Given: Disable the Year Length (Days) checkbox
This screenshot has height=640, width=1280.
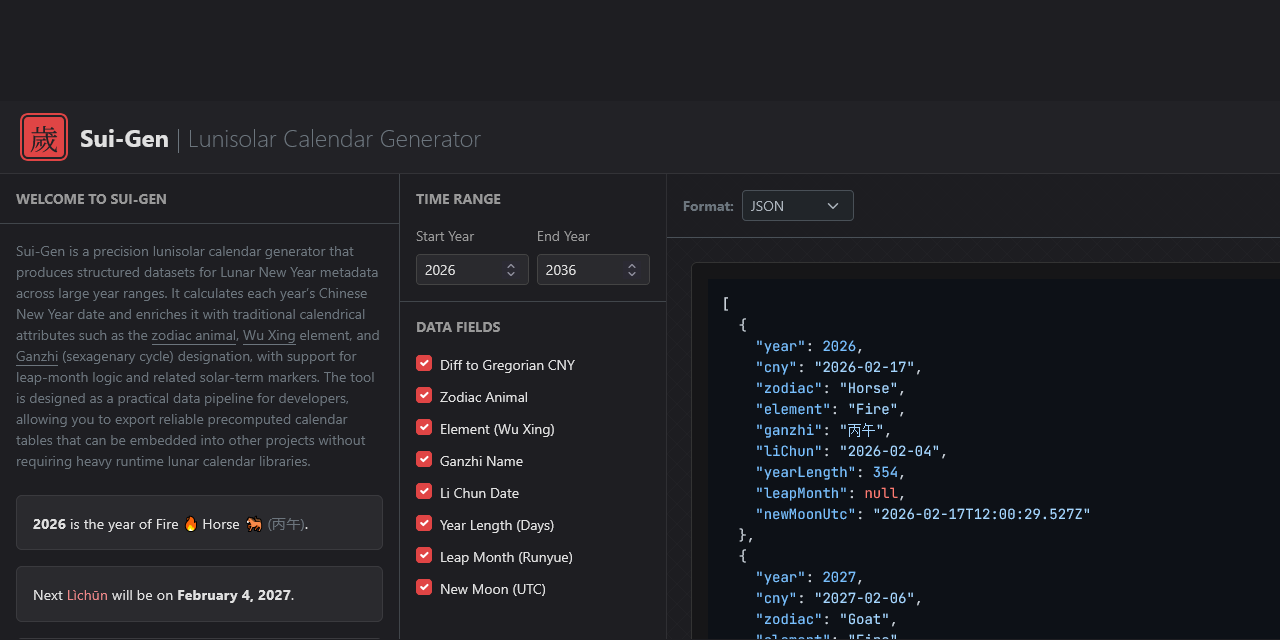Looking at the screenshot, I should 424,524.
